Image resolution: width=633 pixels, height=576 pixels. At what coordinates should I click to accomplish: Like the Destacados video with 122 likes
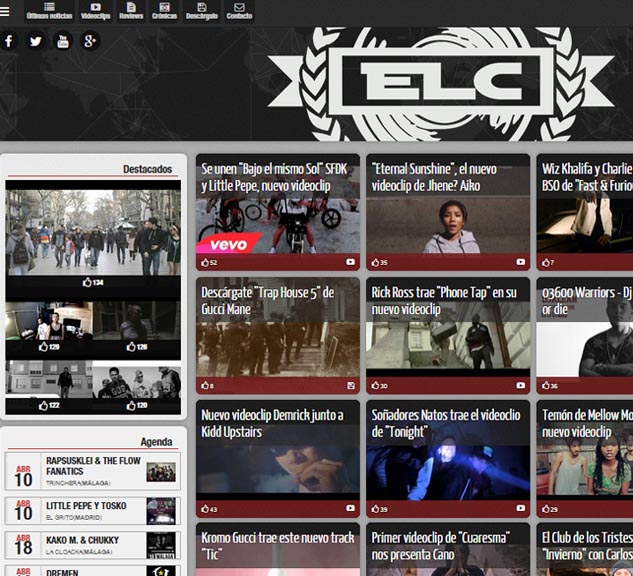(49, 405)
